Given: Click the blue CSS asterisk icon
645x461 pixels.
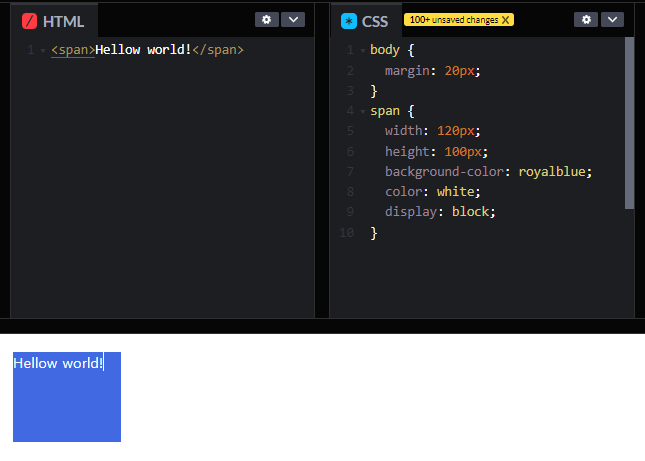Looking at the screenshot, I should coord(349,21).
